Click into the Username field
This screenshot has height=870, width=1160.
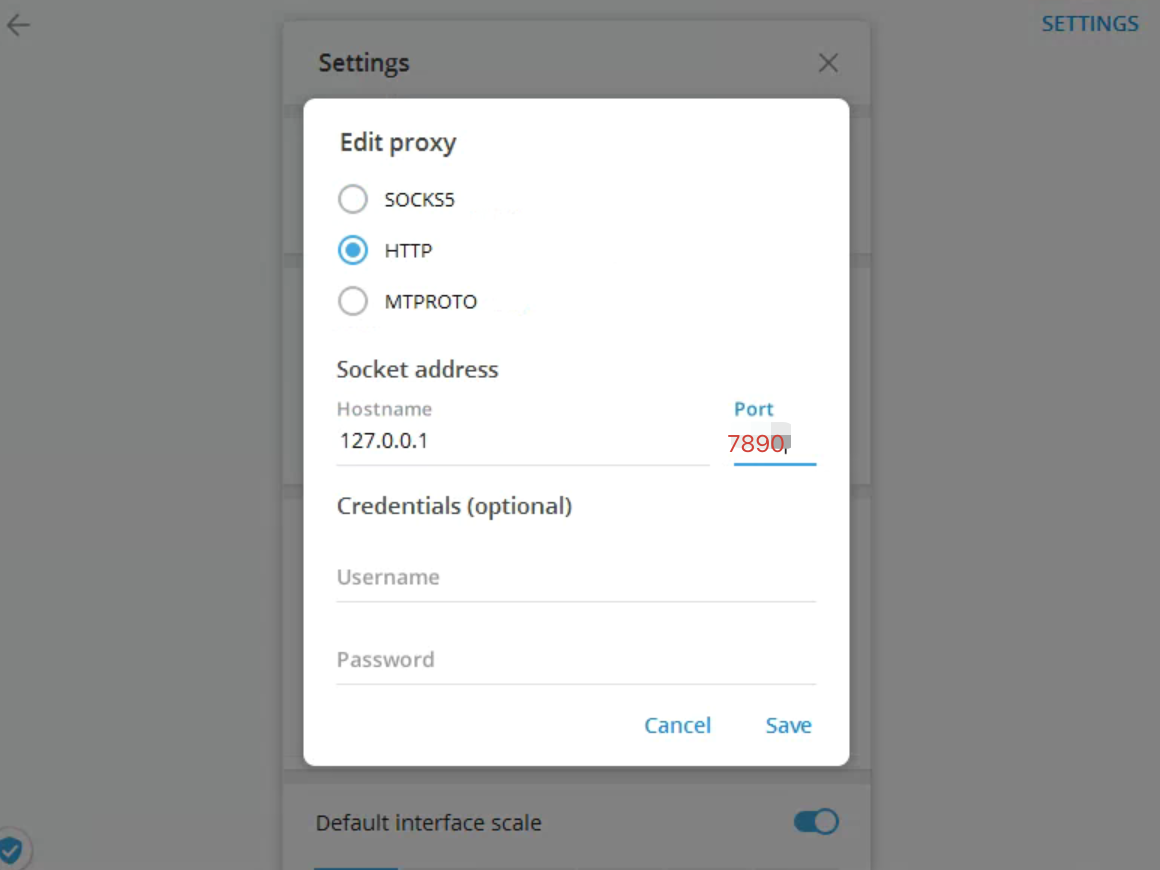click(576, 578)
